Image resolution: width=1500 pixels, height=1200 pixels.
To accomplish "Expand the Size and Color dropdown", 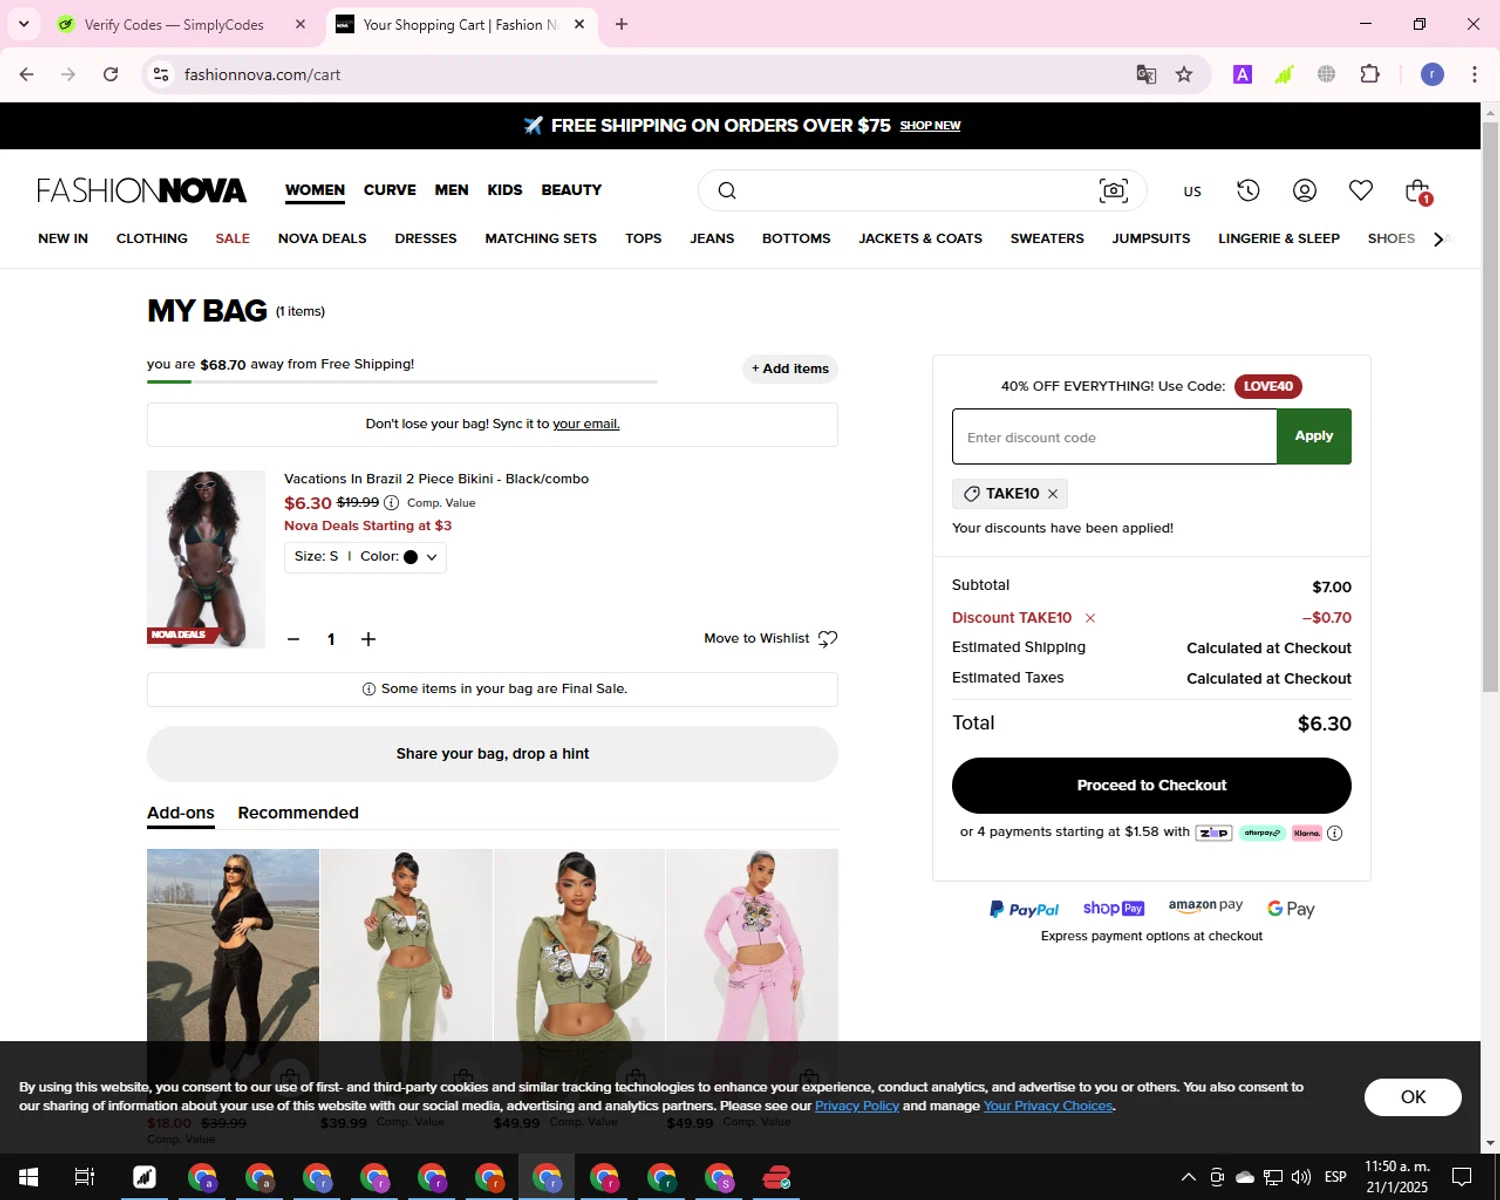I will click(x=365, y=557).
